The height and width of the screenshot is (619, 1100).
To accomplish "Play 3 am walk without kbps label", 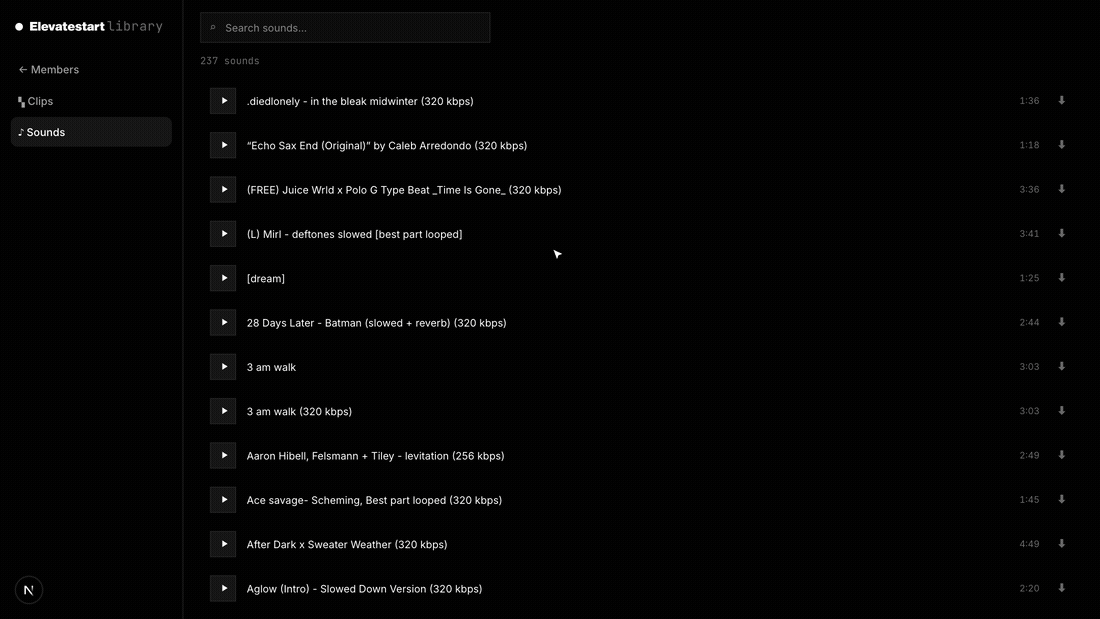I will click(x=223, y=367).
